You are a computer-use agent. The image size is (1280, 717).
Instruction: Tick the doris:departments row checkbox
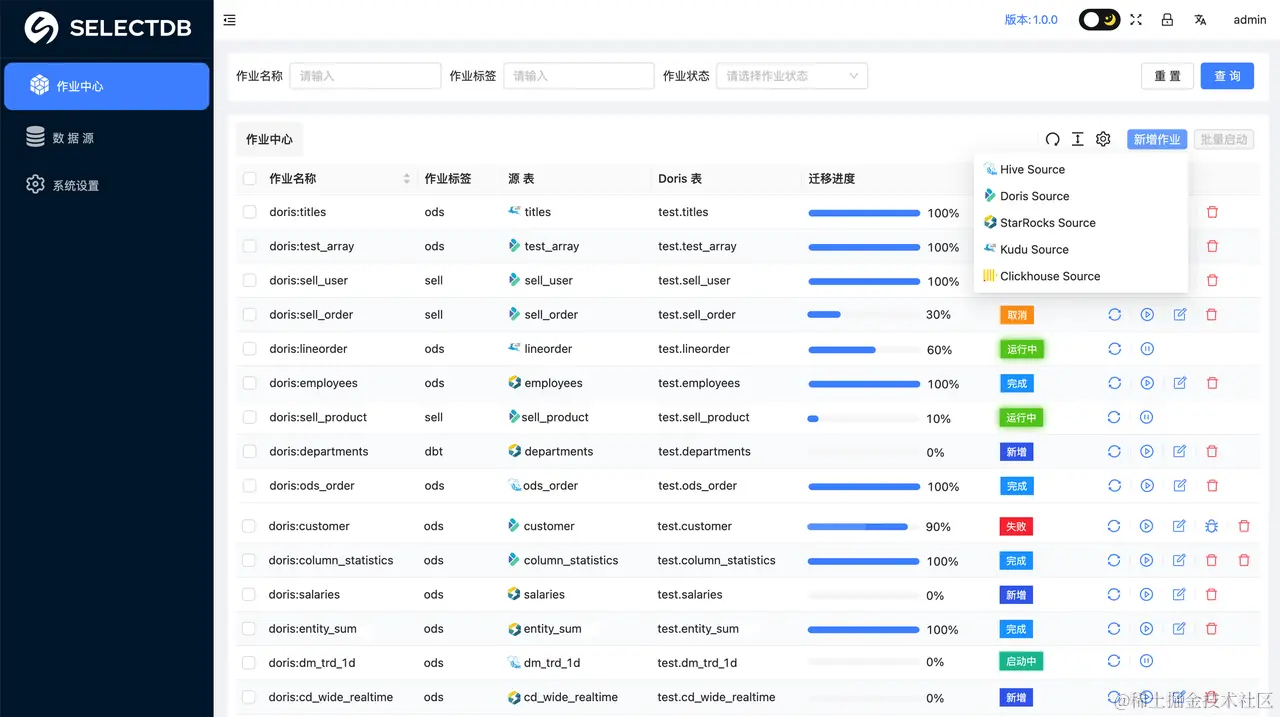click(x=249, y=452)
